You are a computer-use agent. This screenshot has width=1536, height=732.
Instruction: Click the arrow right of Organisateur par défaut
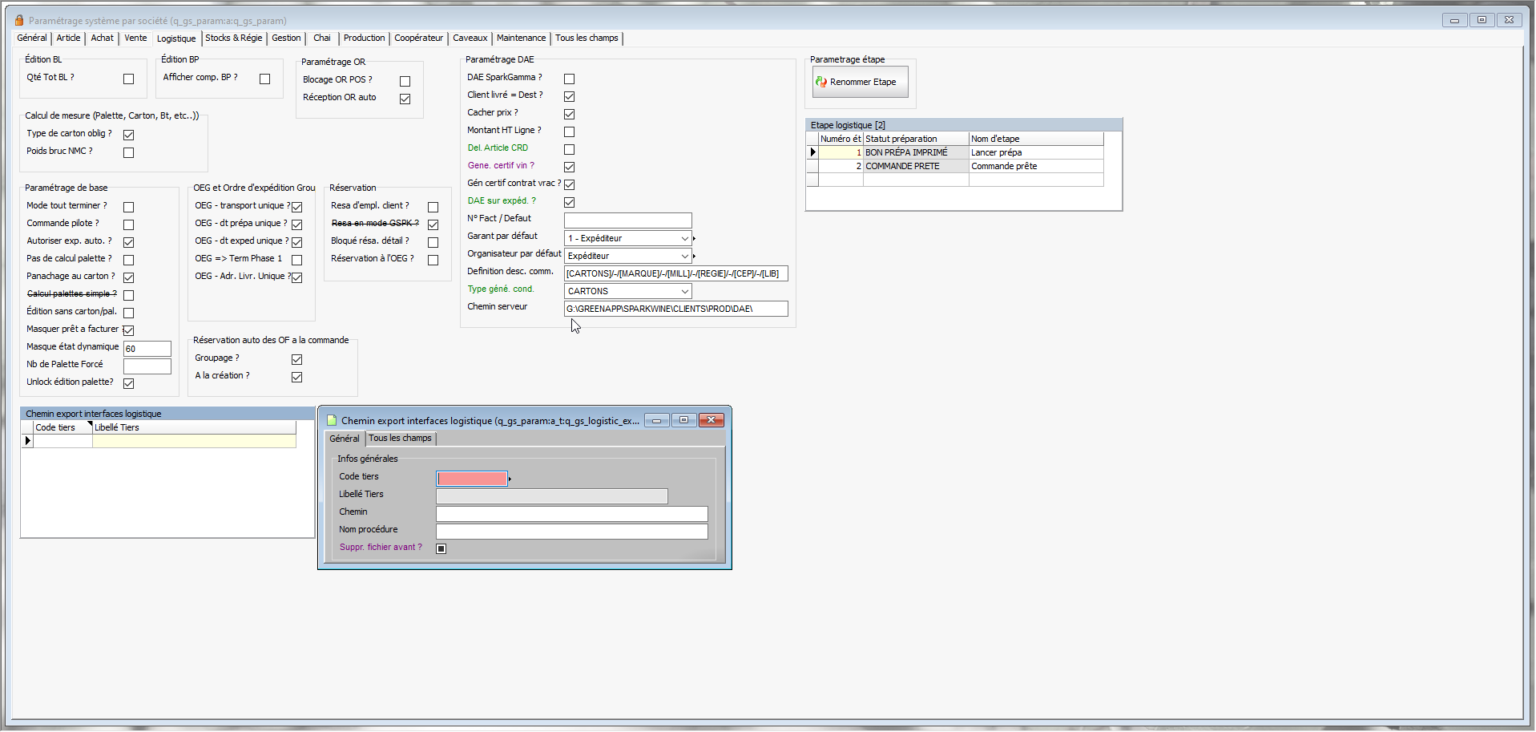click(694, 256)
